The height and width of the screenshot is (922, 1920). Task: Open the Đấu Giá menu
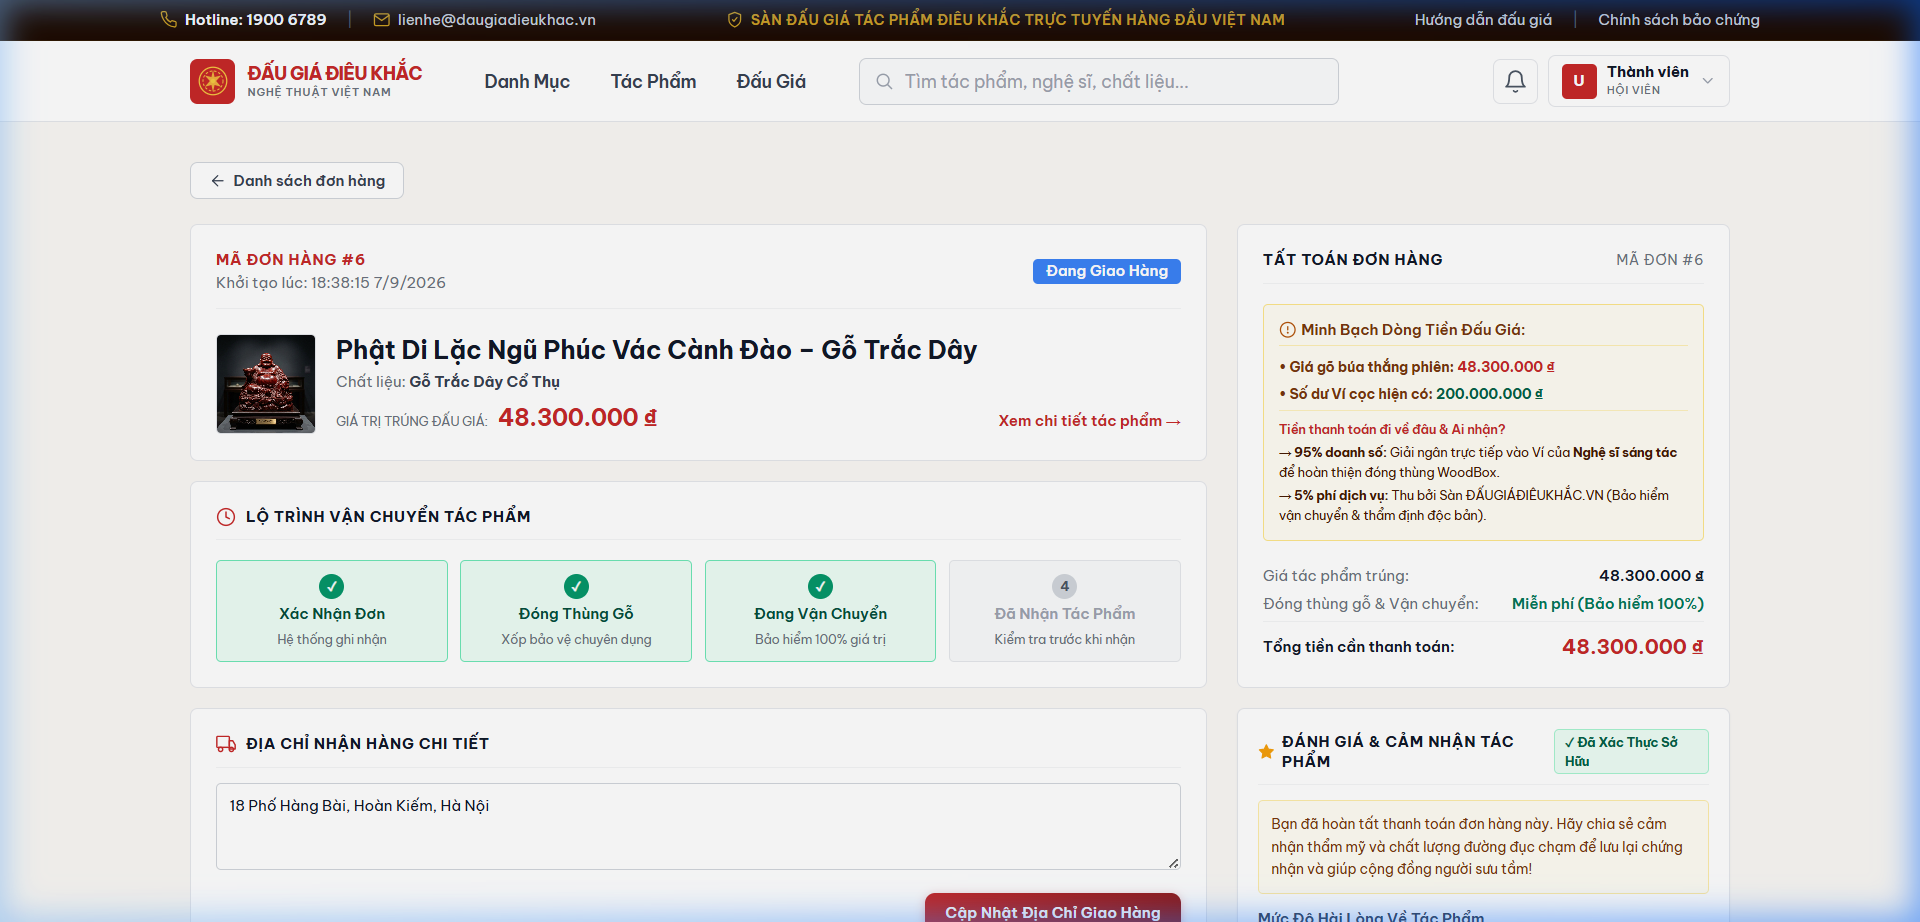[771, 81]
